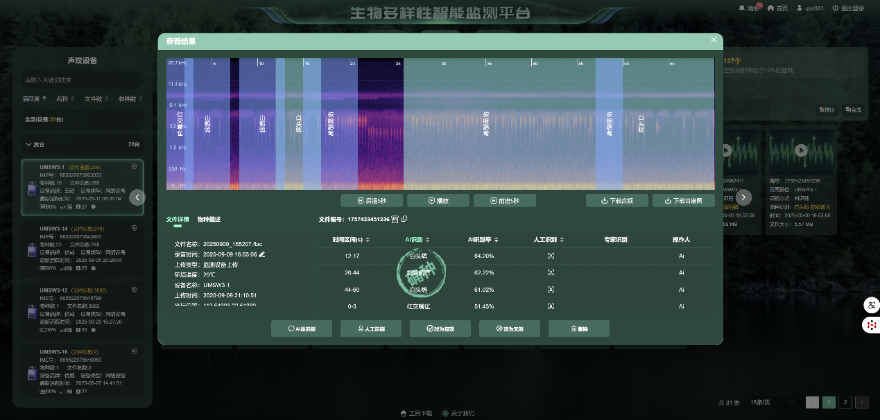Select the 文件详情 tab
The width and height of the screenshot is (880, 420).
click(x=178, y=218)
